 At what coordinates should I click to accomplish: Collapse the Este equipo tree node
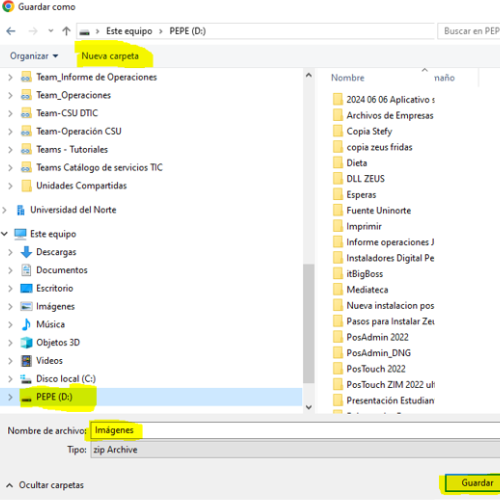click(4, 234)
